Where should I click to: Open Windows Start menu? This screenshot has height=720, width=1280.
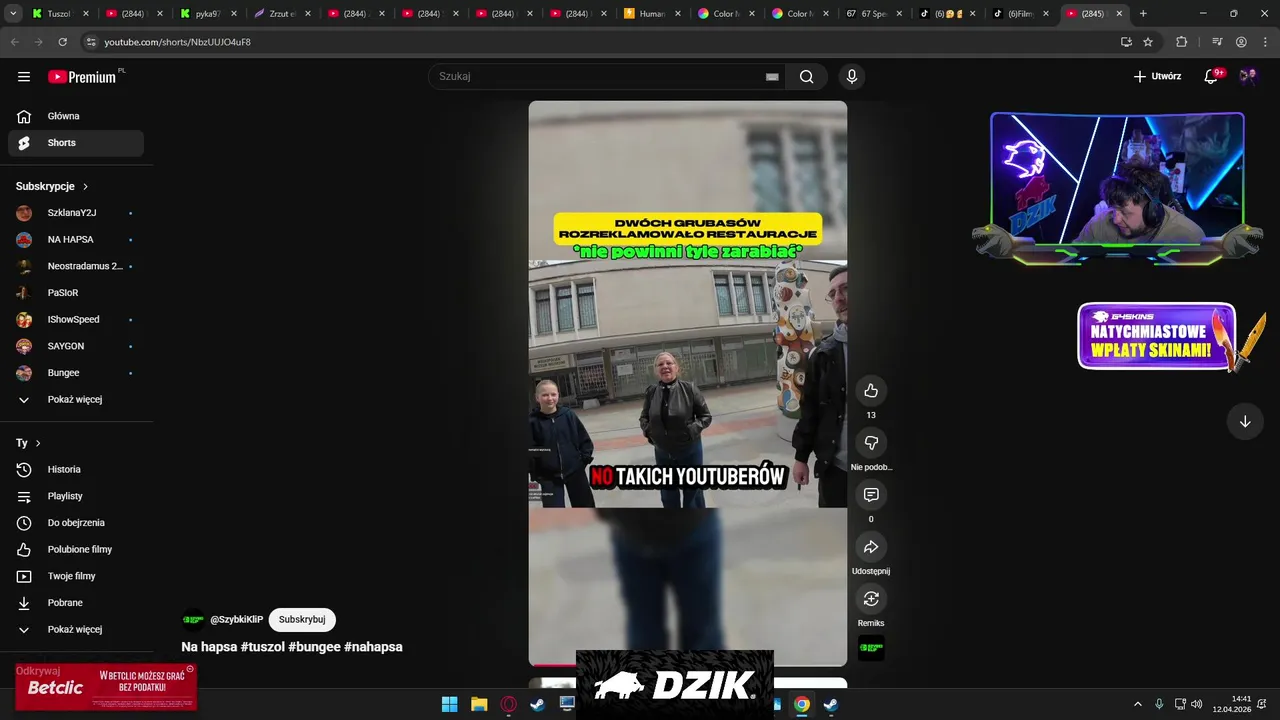pyautogui.click(x=450, y=704)
